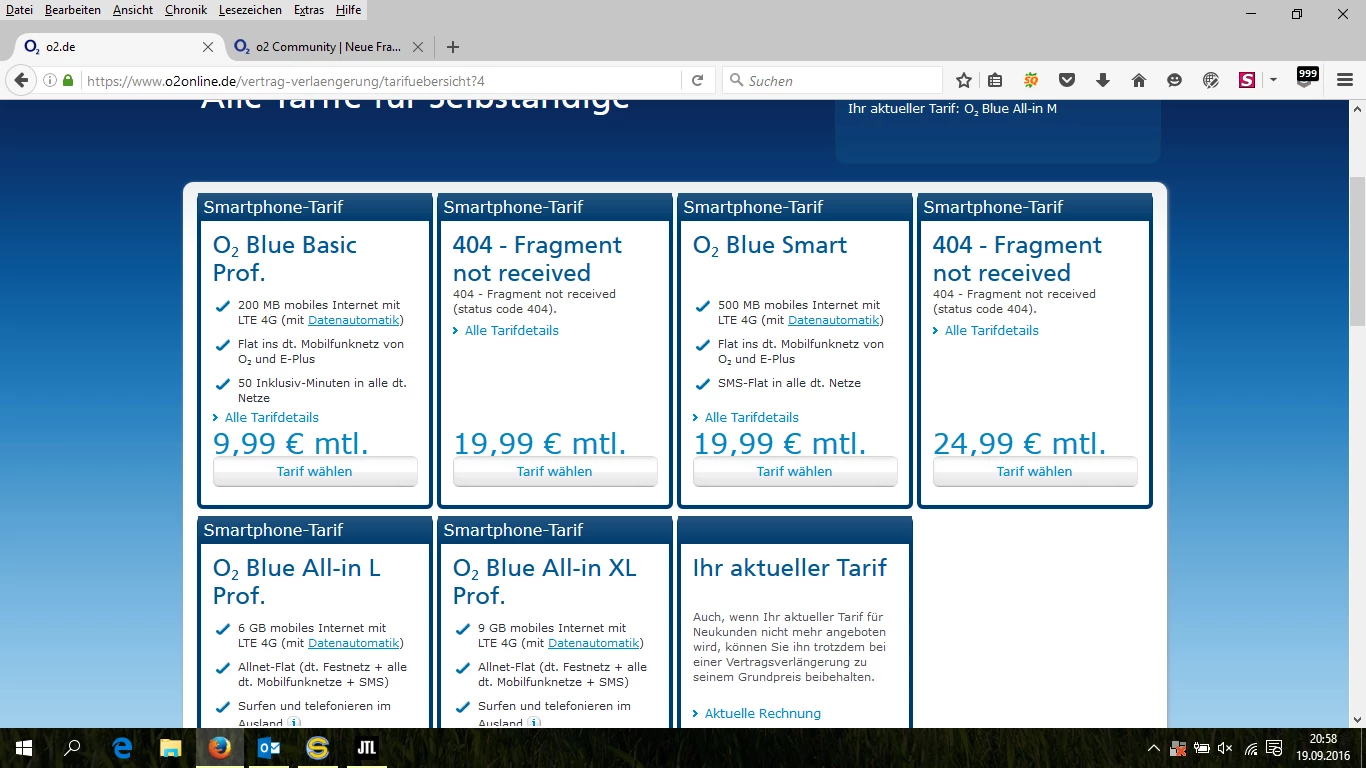
Task: Open File Explorer from the taskbar
Action: (171, 748)
